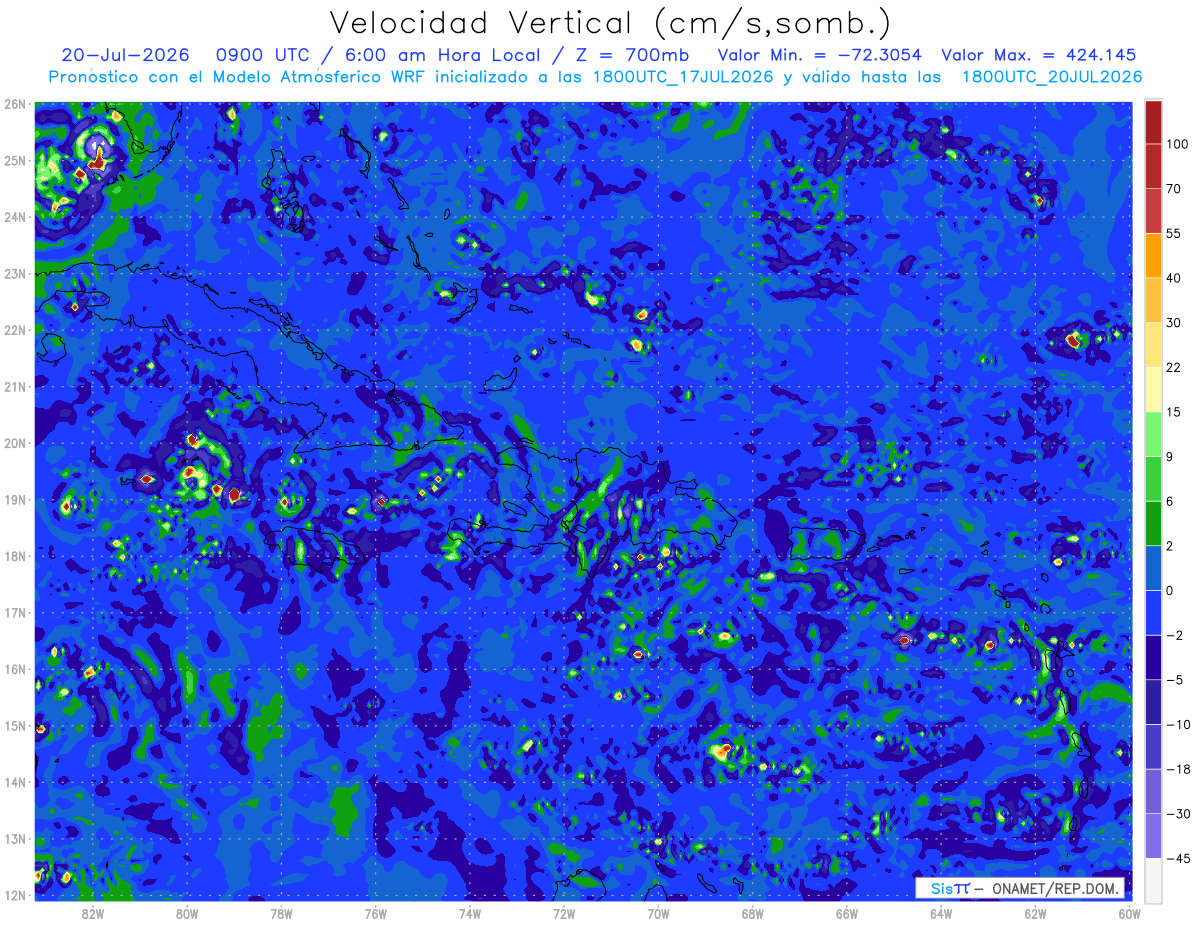The width and height of the screenshot is (1200, 927).
Task: Click the '76W' longitude label
Action: [376, 913]
